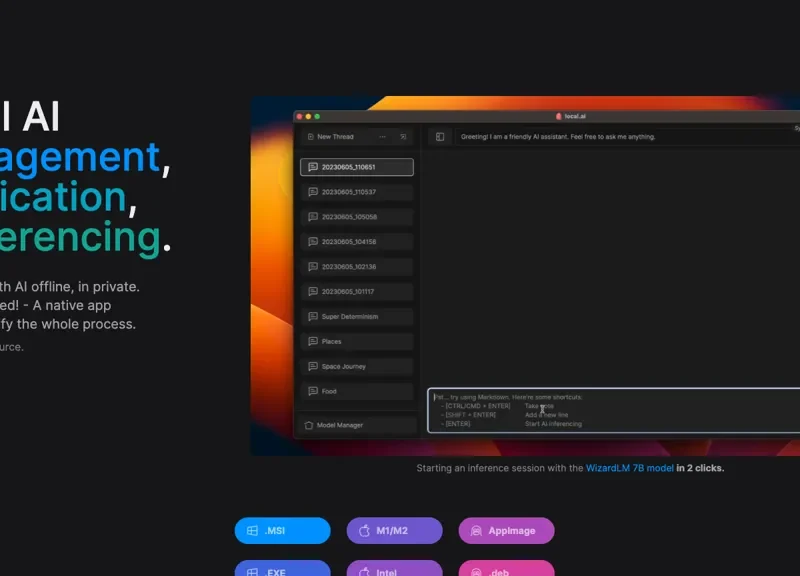
Task: Click chat icon of thread 20230605_105058
Action: [313, 217]
